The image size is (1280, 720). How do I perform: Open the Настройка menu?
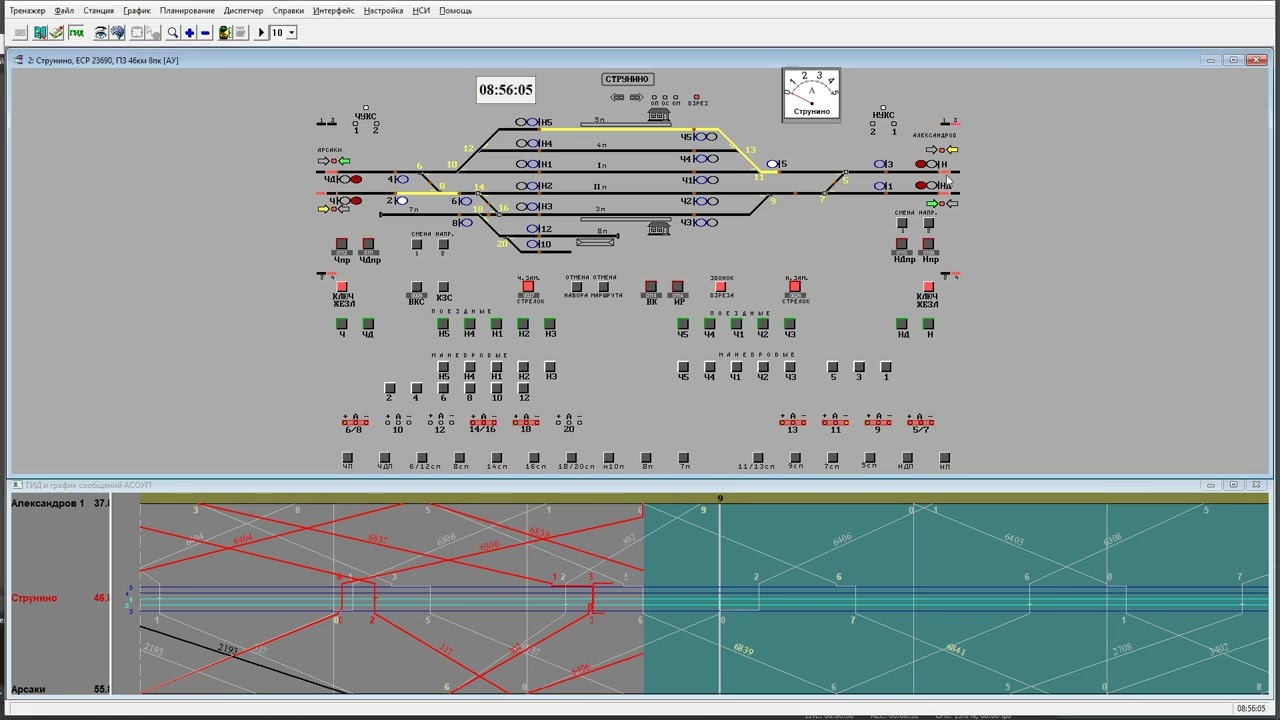pyautogui.click(x=383, y=11)
